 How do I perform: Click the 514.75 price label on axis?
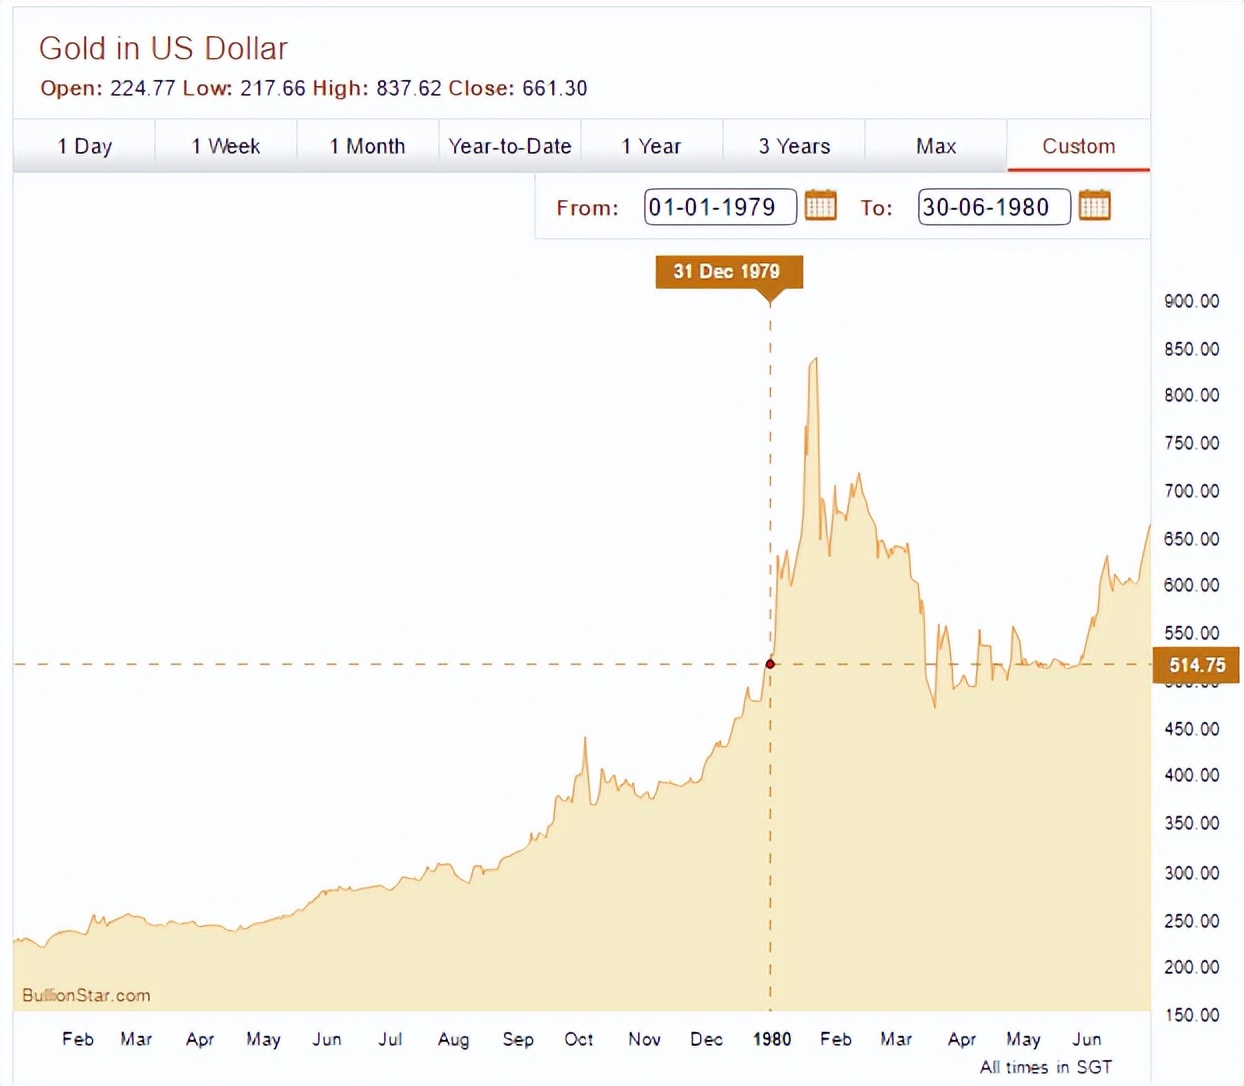(x=1196, y=665)
